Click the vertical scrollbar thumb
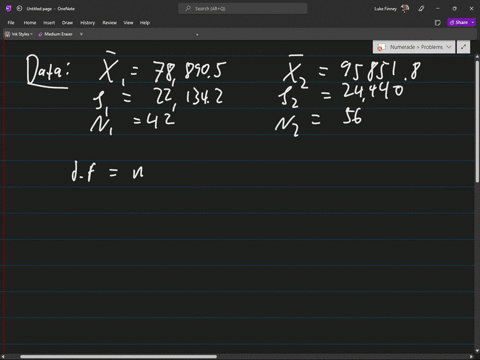 pyautogui.click(x=477, y=122)
